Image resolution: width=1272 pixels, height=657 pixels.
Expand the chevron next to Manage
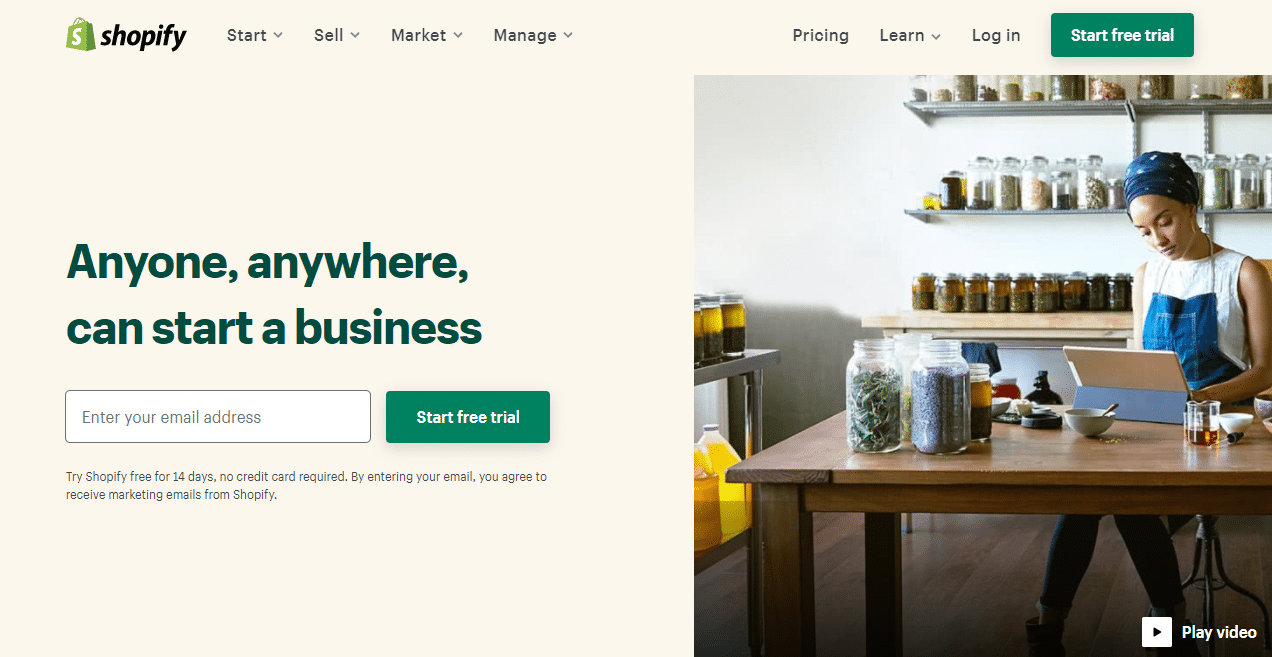point(568,36)
